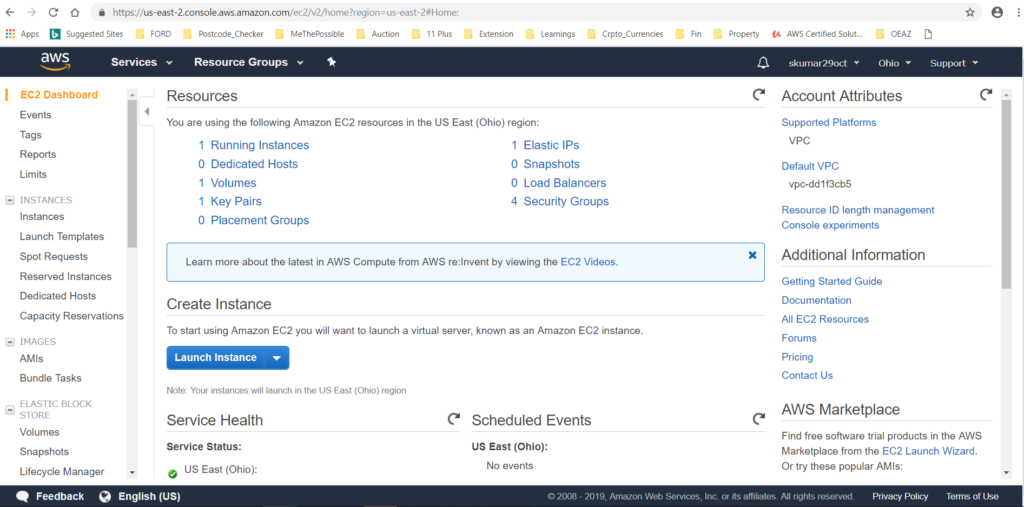Click the Launch Instance button

[216, 357]
